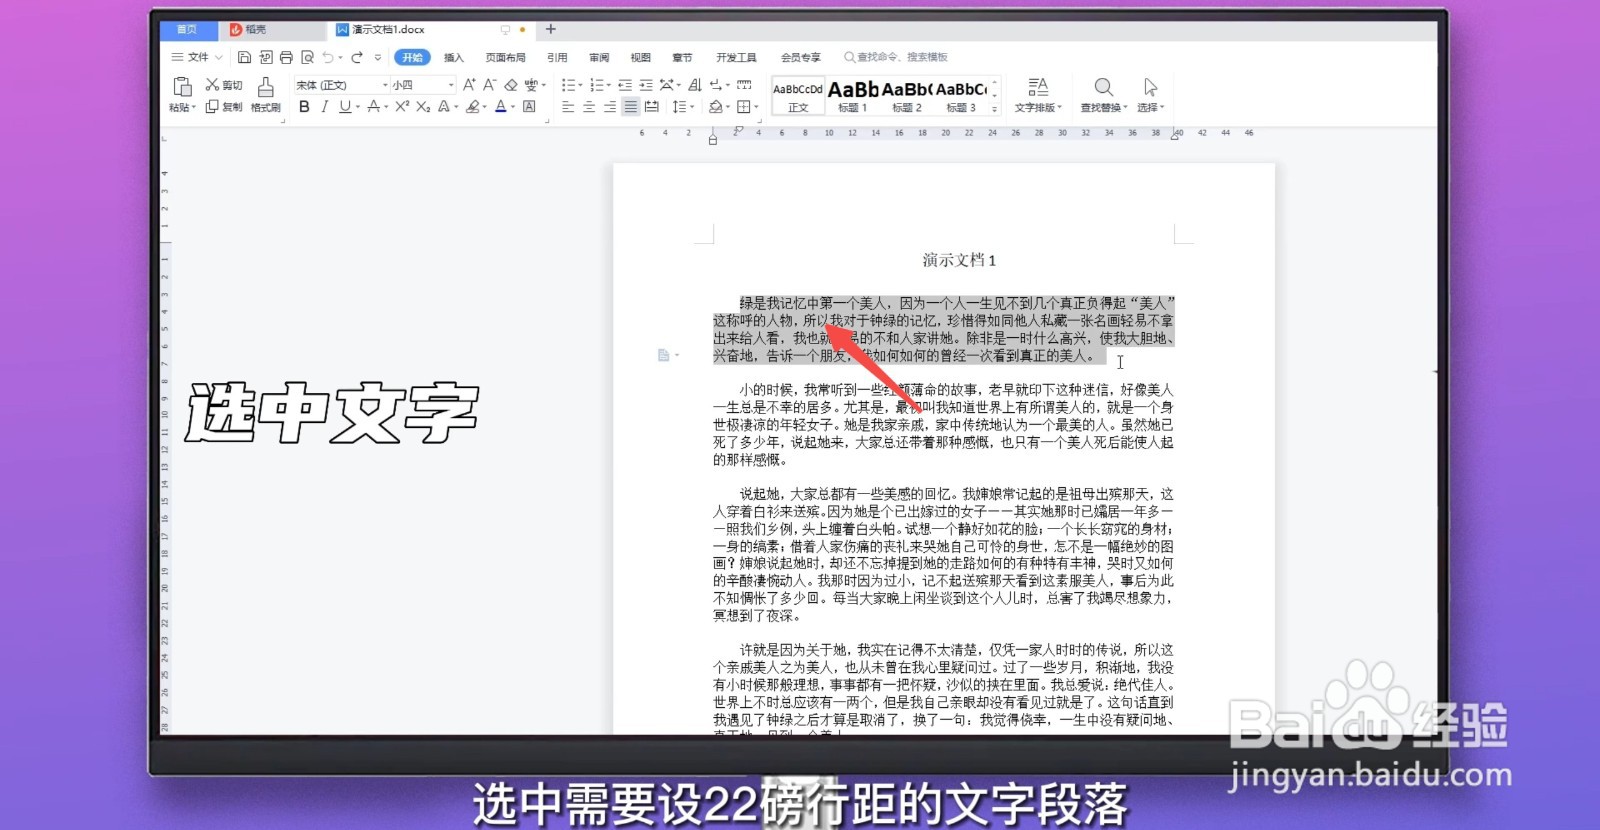
Task: Toggle underline on selected text
Action: 344,106
